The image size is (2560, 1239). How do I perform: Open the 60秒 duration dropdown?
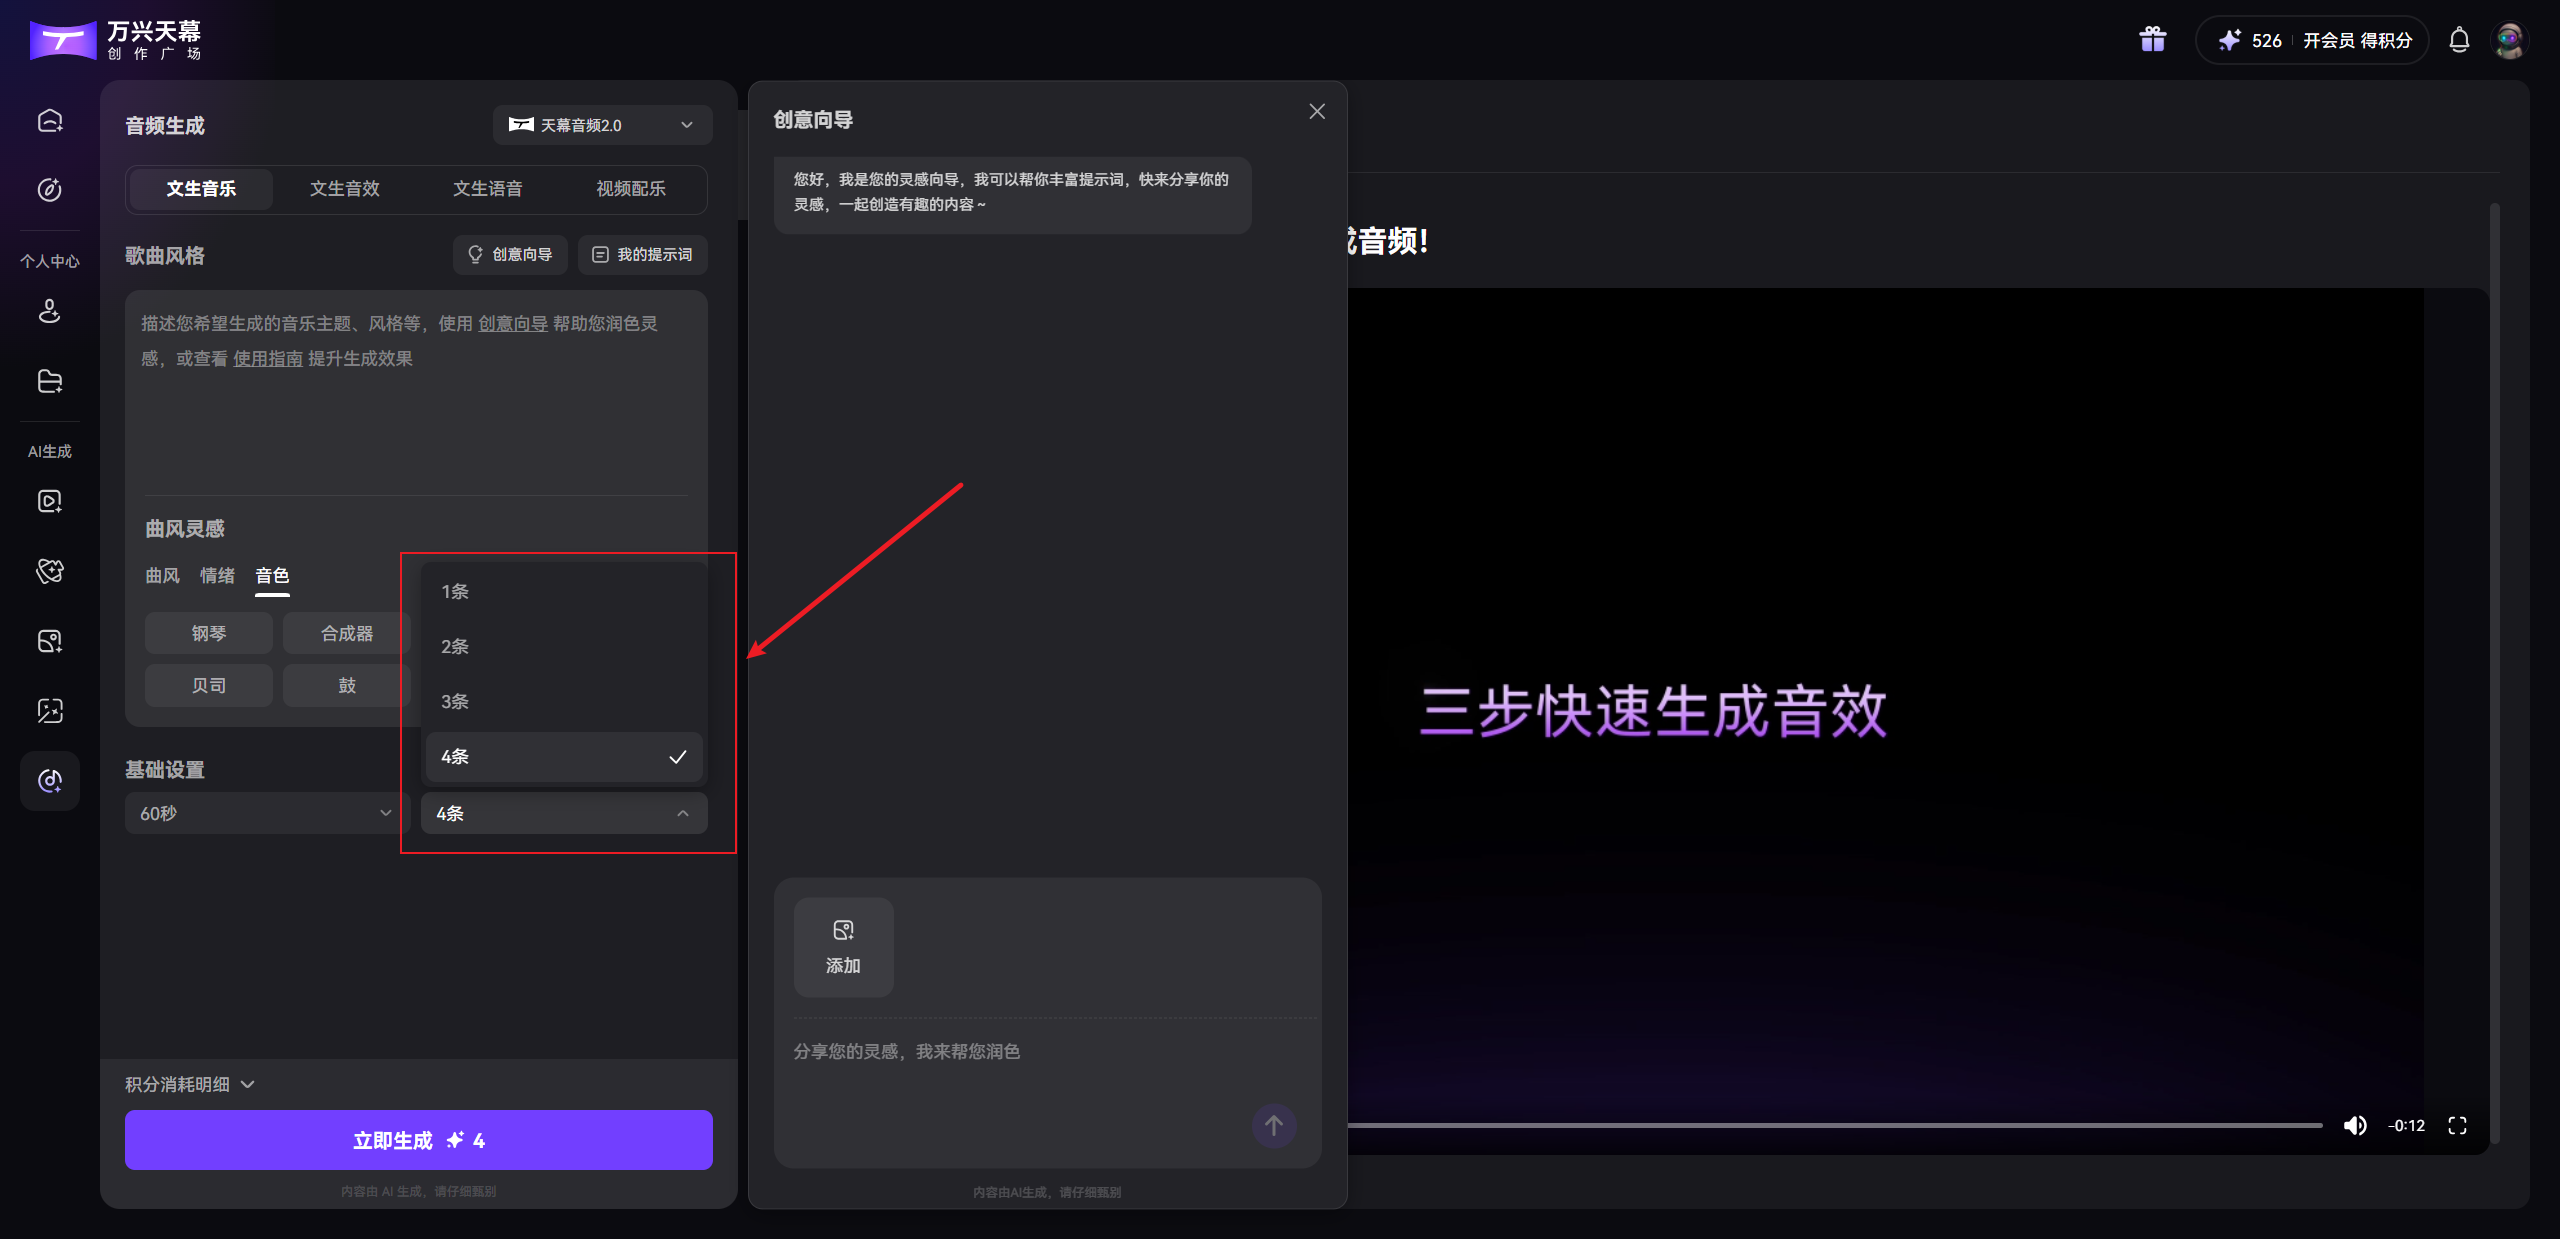[265, 813]
